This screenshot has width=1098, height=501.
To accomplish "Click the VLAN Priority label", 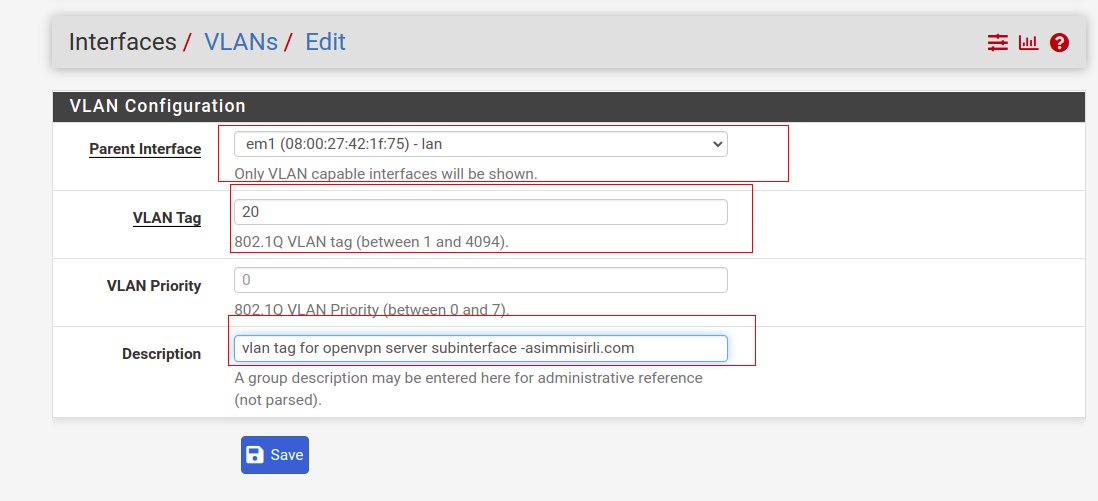I will pyautogui.click(x=154, y=286).
